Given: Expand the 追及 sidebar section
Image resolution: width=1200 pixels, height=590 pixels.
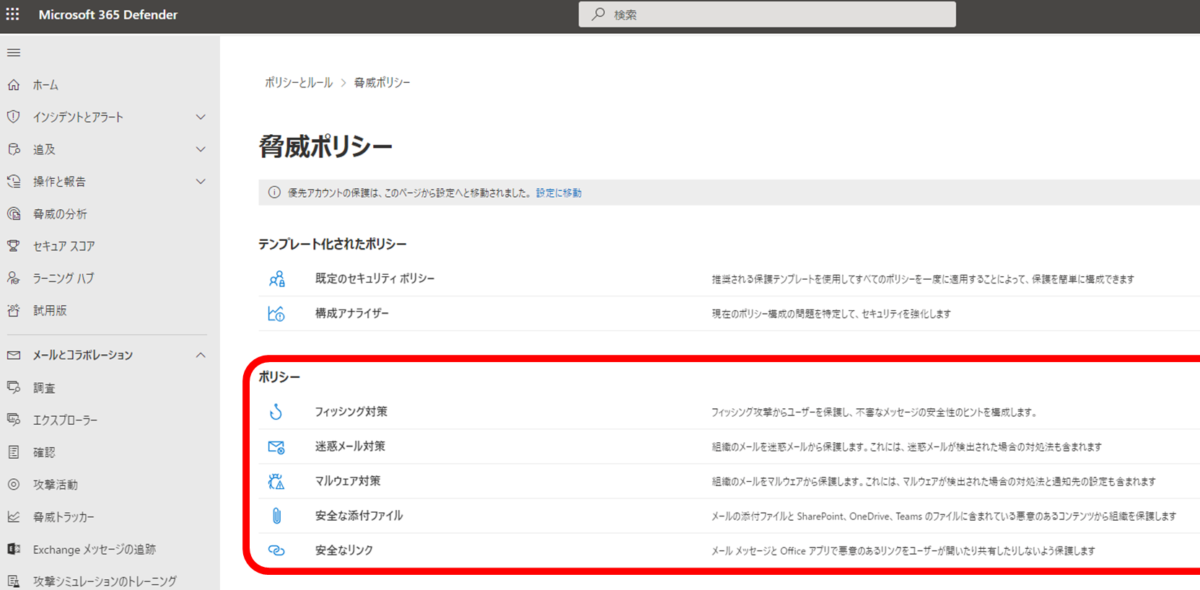Looking at the screenshot, I should [x=198, y=148].
